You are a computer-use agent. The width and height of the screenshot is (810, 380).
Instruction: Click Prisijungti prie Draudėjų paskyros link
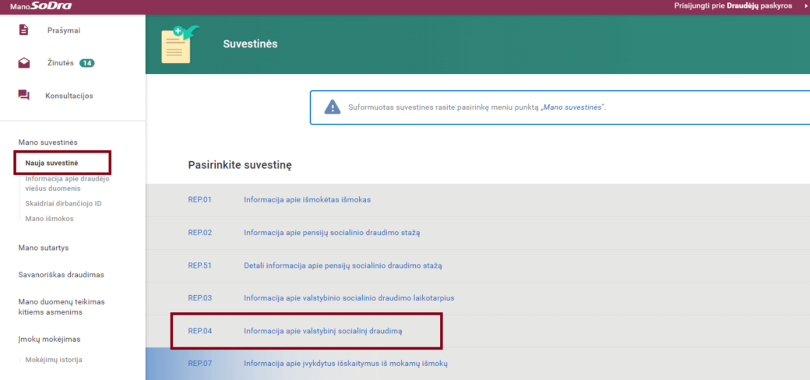733,6
